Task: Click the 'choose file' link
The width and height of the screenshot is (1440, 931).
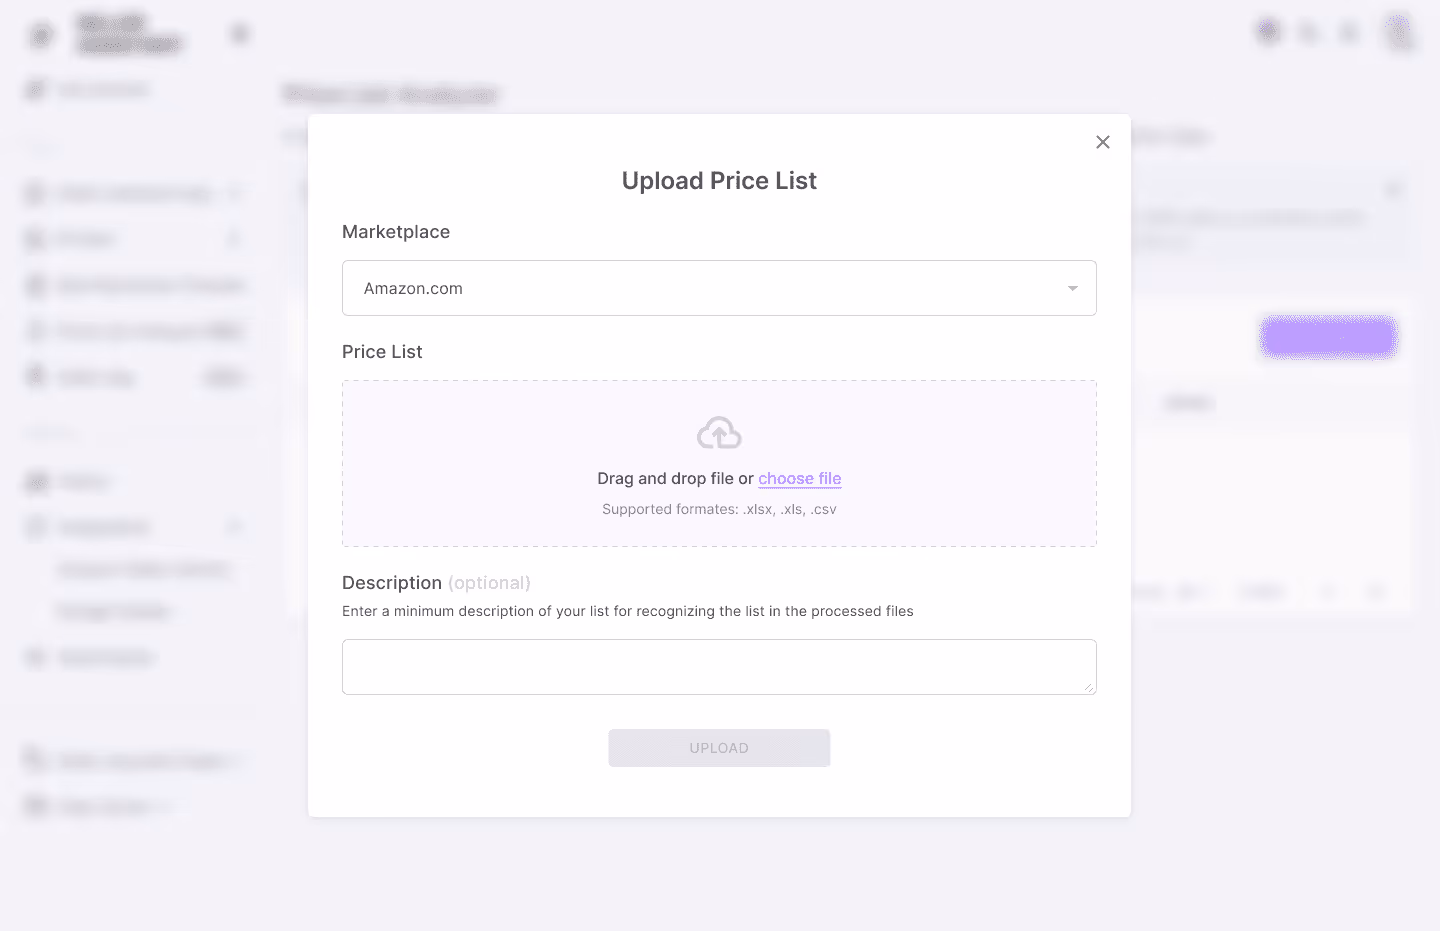Action: (x=799, y=478)
